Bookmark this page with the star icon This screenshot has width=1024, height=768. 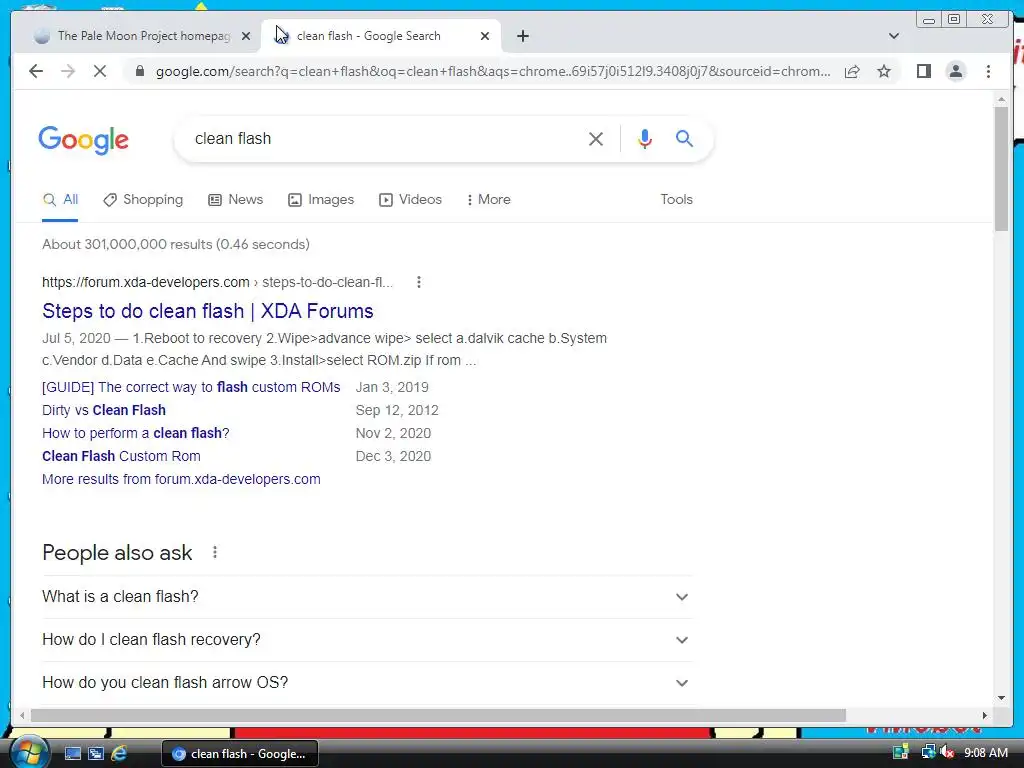884,71
